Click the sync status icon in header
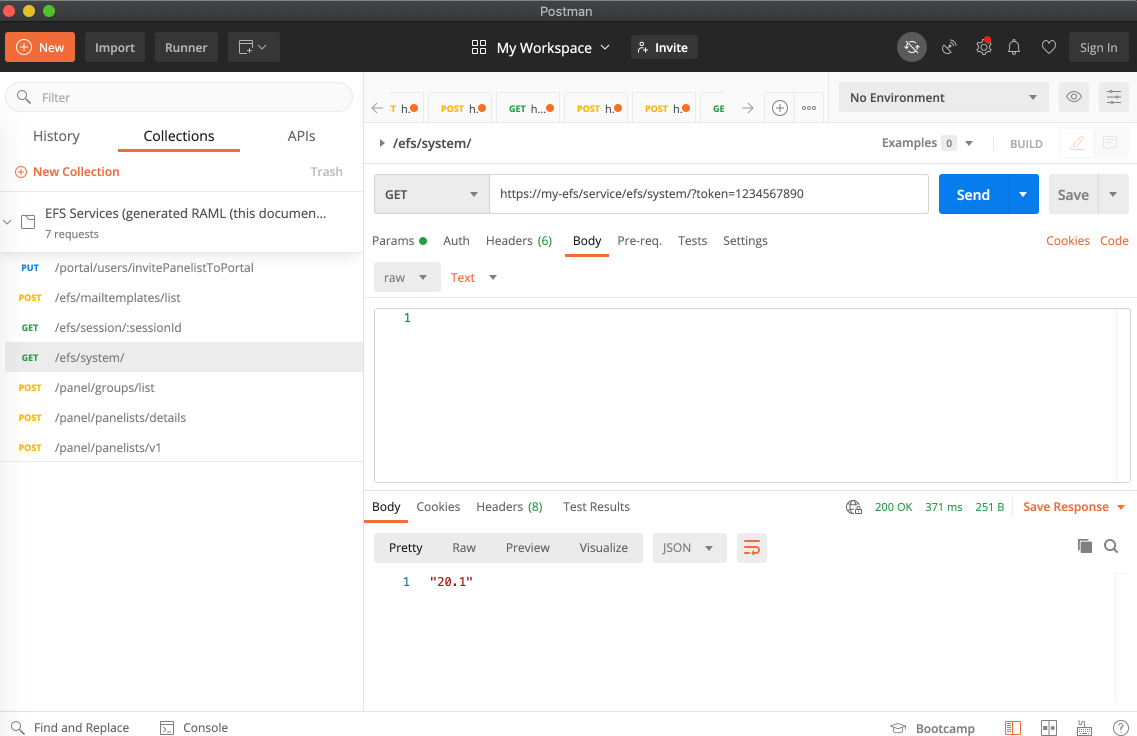This screenshot has width=1137, height=736. click(911, 47)
